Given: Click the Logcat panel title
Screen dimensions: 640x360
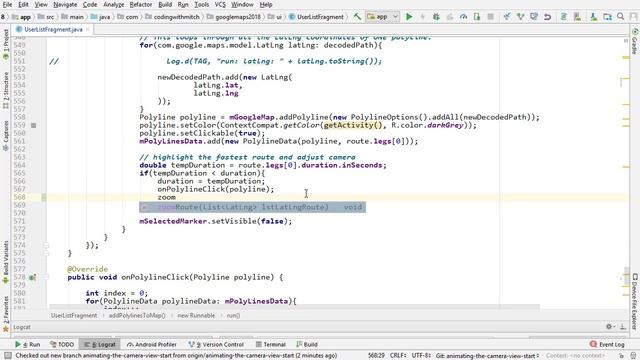Looking at the screenshot, I should pos(22,327).
